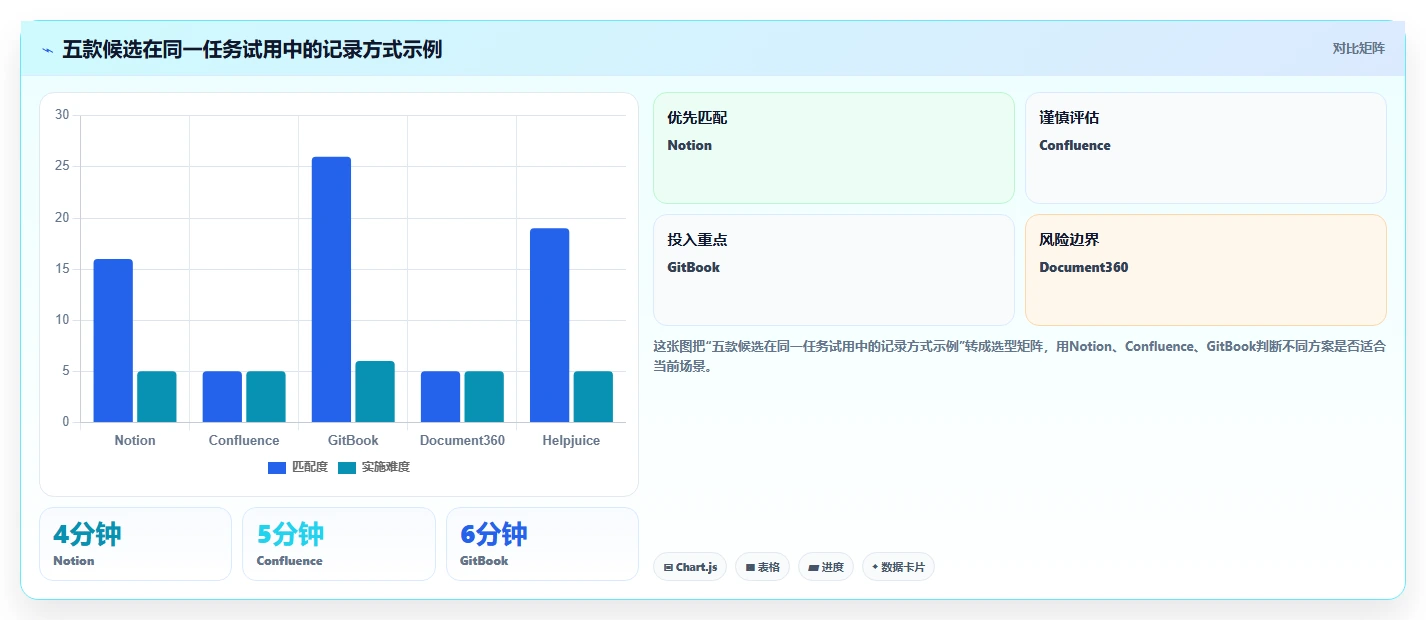Toggle the 匹配度 legend item
The image size is (1426, 620).
click(298, 467)
